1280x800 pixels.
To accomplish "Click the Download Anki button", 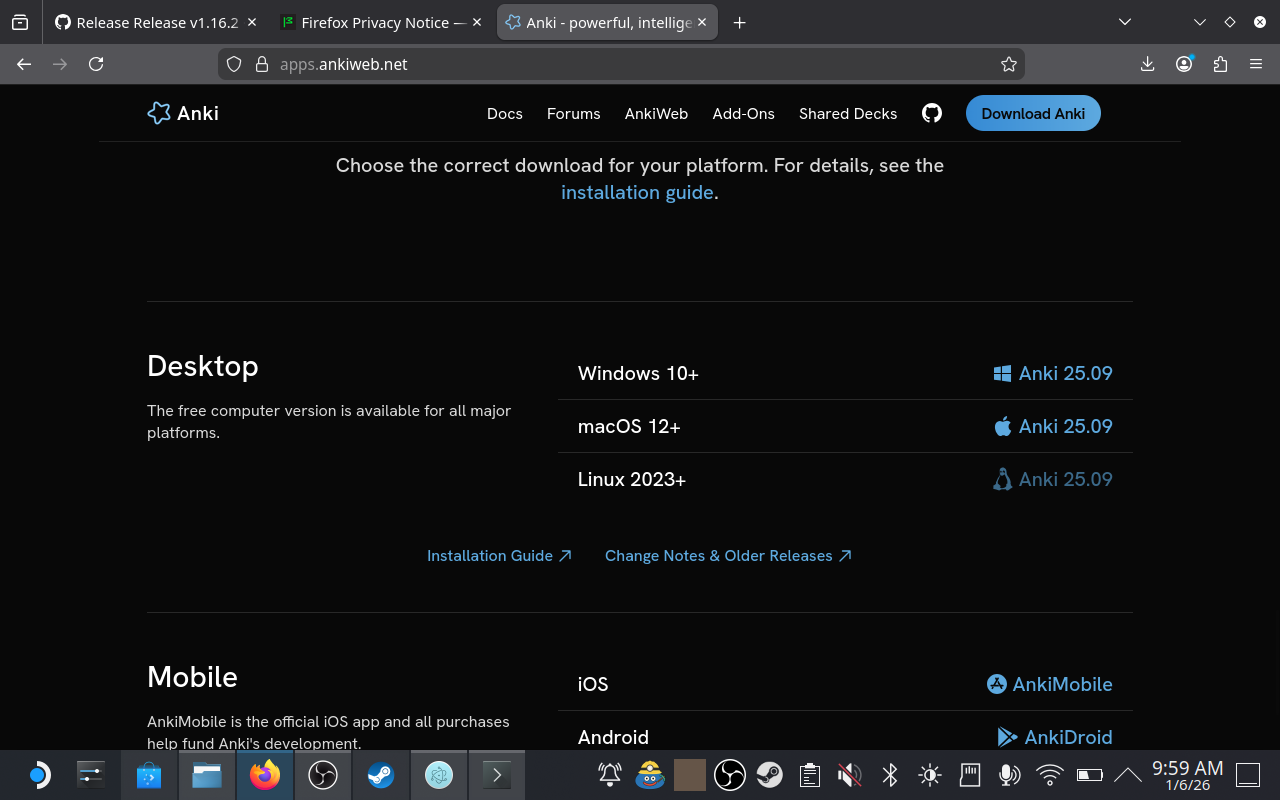I will tap(1033, 113).
